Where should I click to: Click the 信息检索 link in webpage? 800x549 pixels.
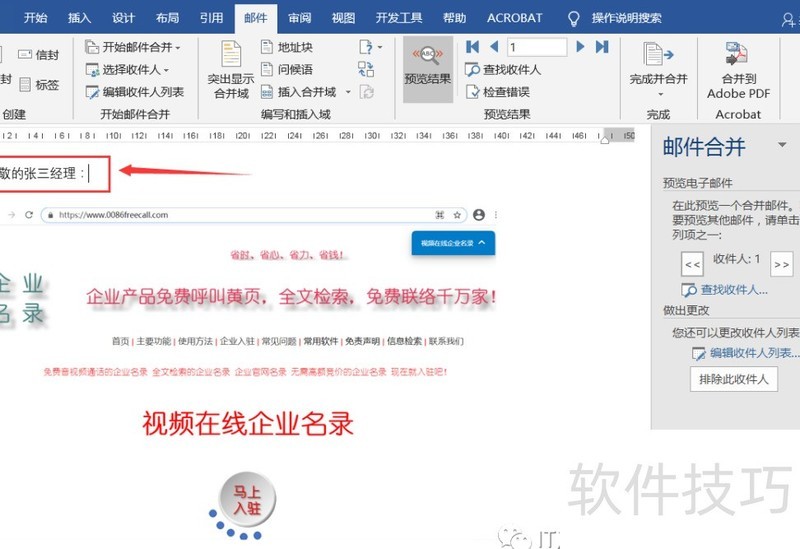[x=404, y=341]
